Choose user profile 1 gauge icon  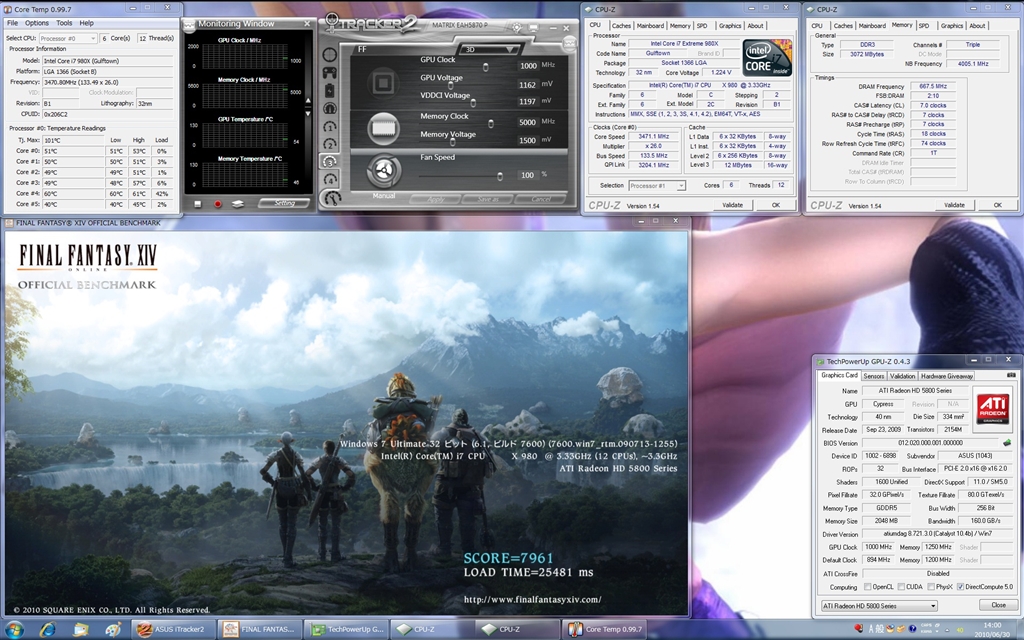(x=330, y=127)
